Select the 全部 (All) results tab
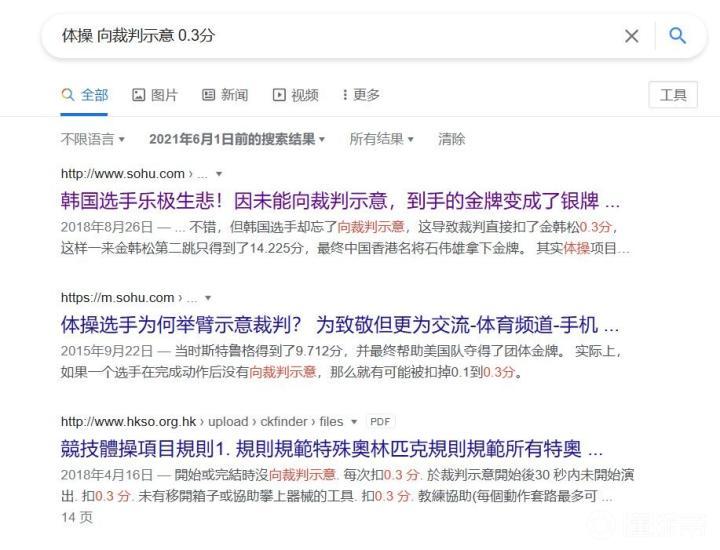Viewport: 720px width, 550px height. (85, 95)
